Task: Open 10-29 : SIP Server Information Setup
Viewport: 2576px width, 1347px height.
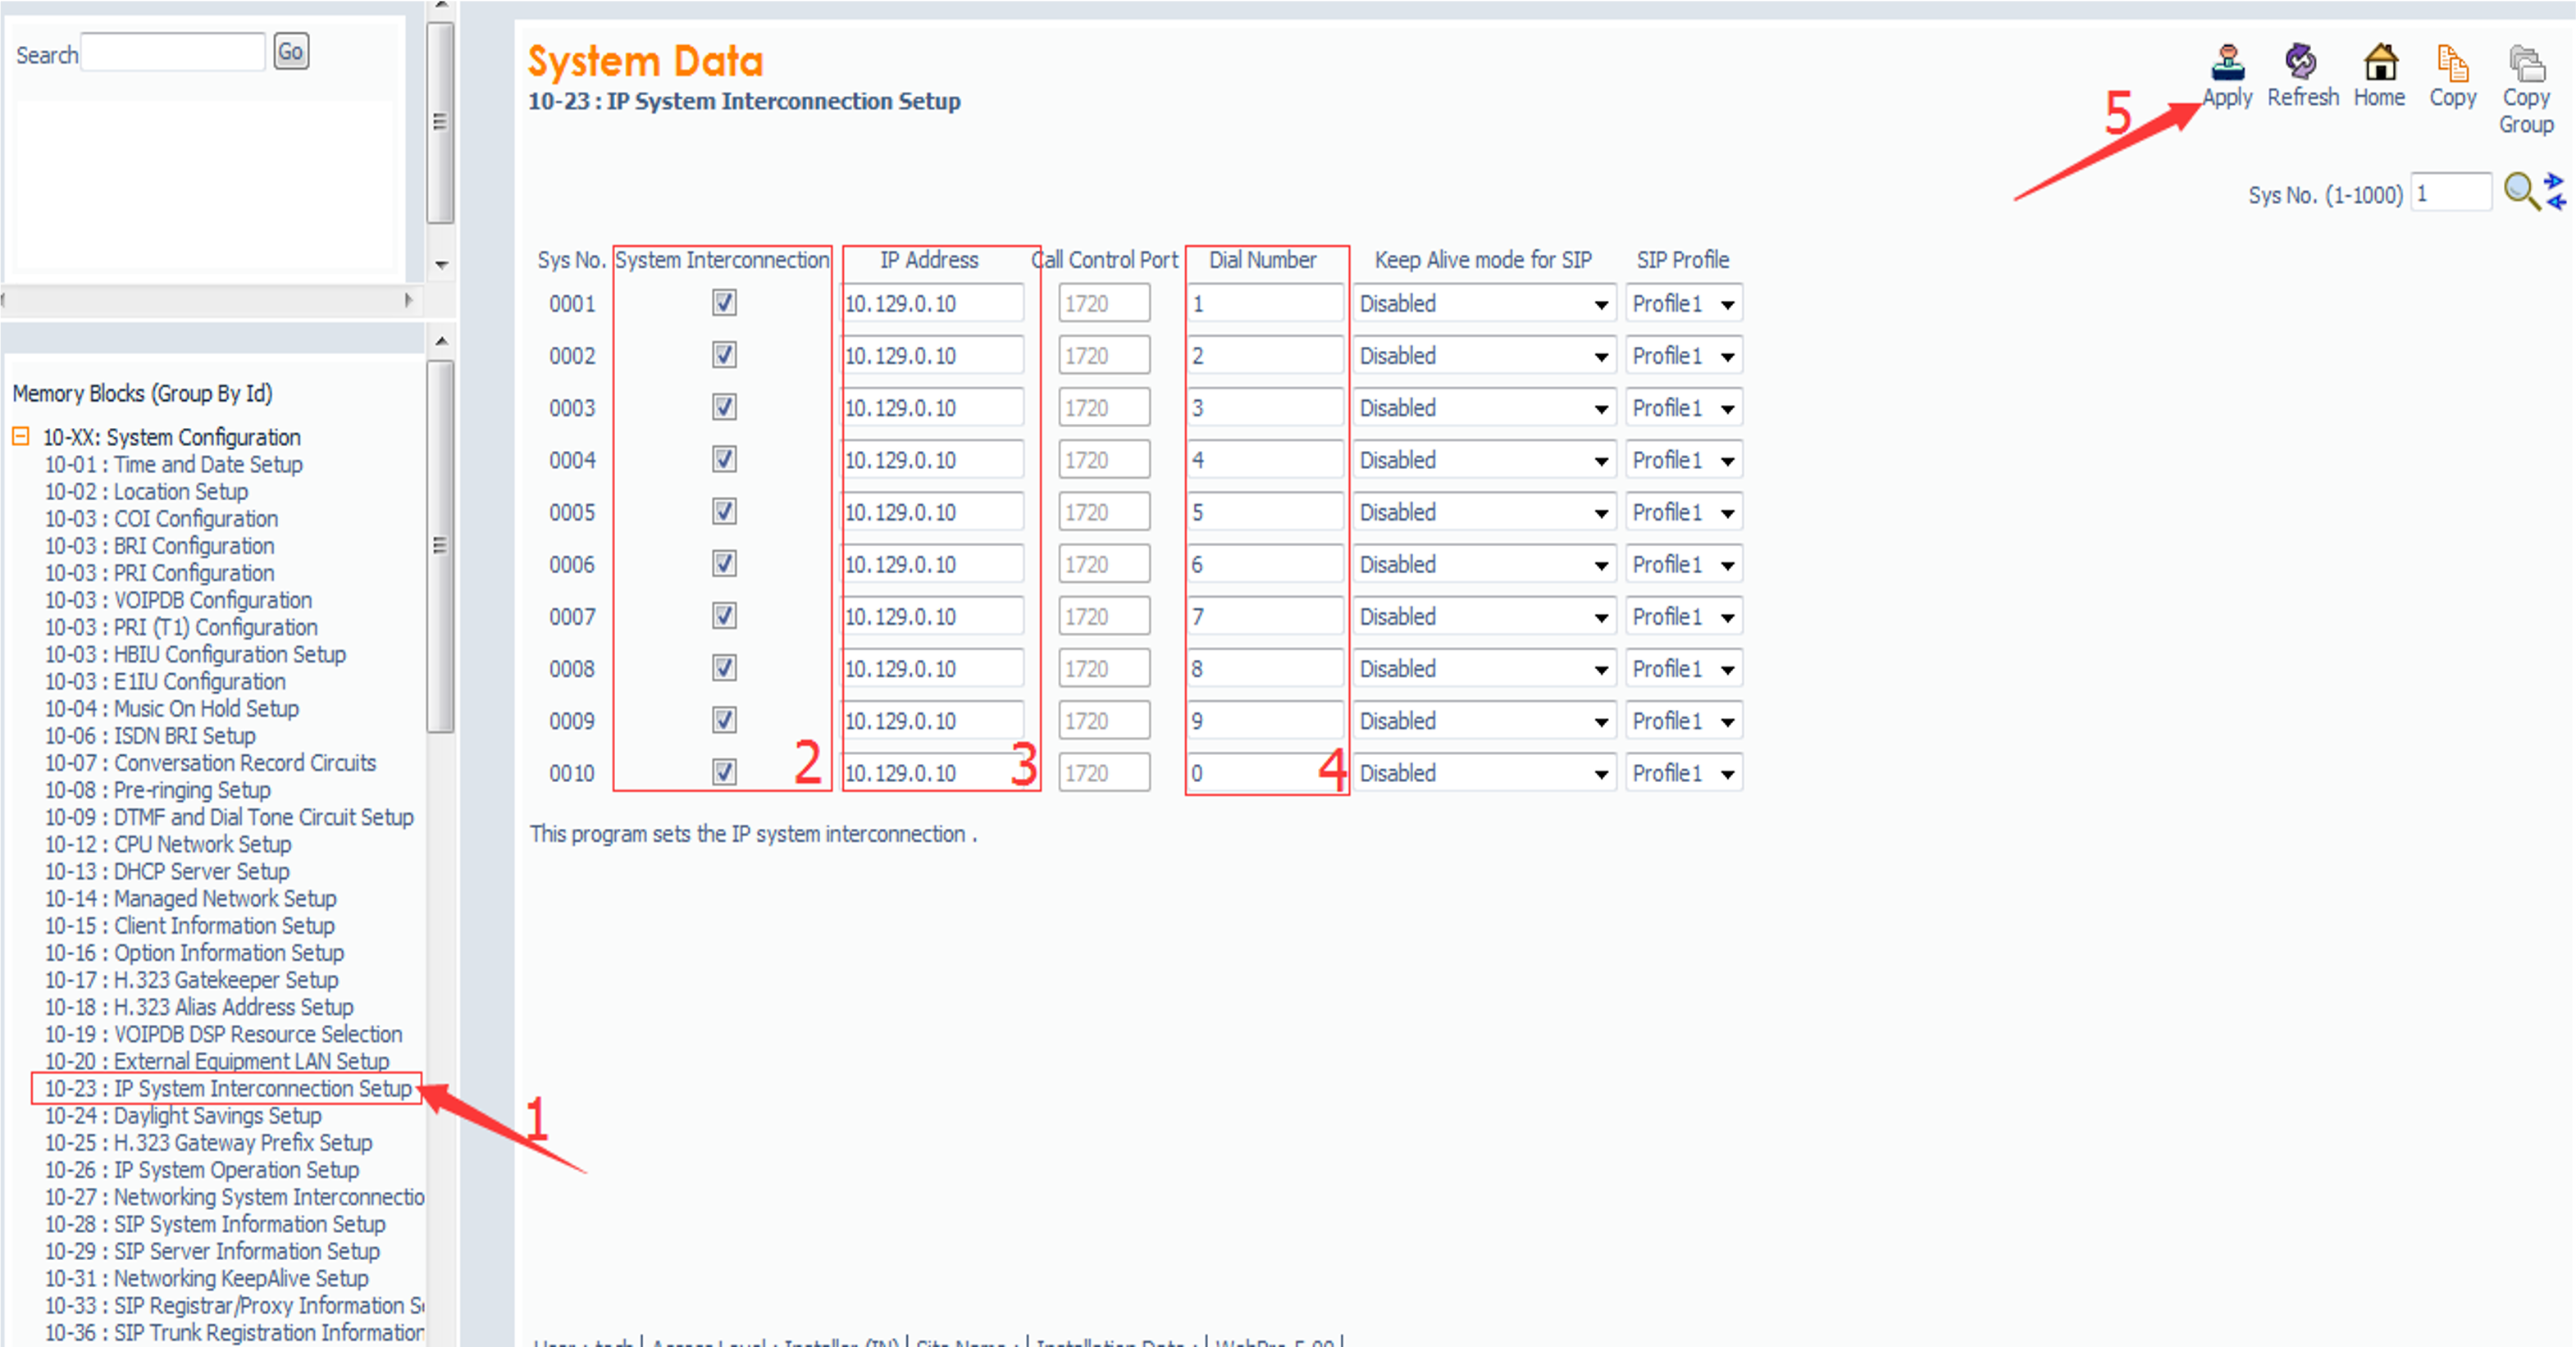Action: [212, 1251]
